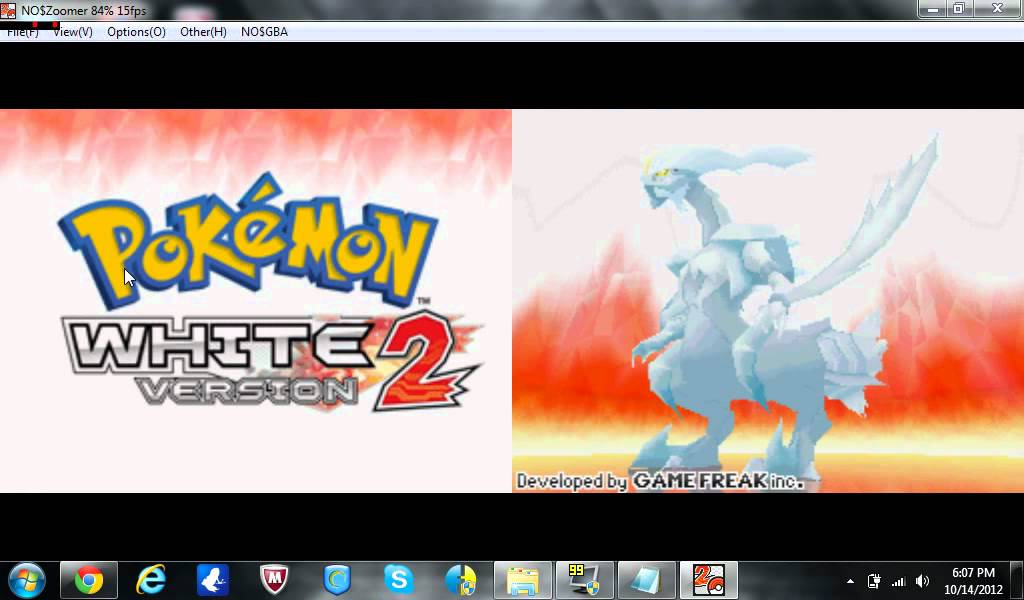Click the Show desktop strip after clock

[x=1017, y=580]
